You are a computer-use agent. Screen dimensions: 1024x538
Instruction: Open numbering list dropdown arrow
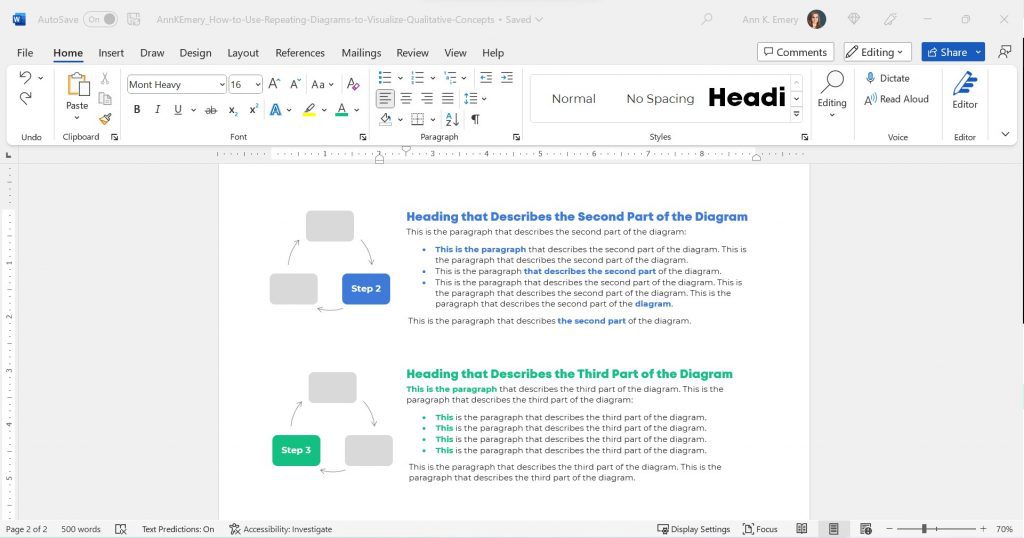(x=433, y=78)
